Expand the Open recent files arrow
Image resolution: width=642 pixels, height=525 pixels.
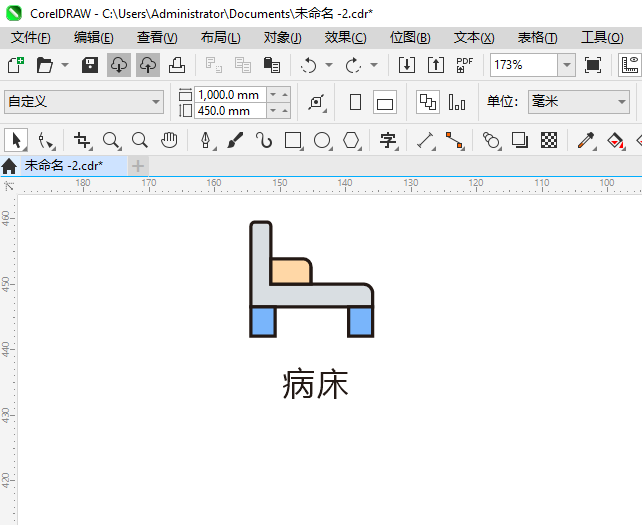[x=65, y=65]
